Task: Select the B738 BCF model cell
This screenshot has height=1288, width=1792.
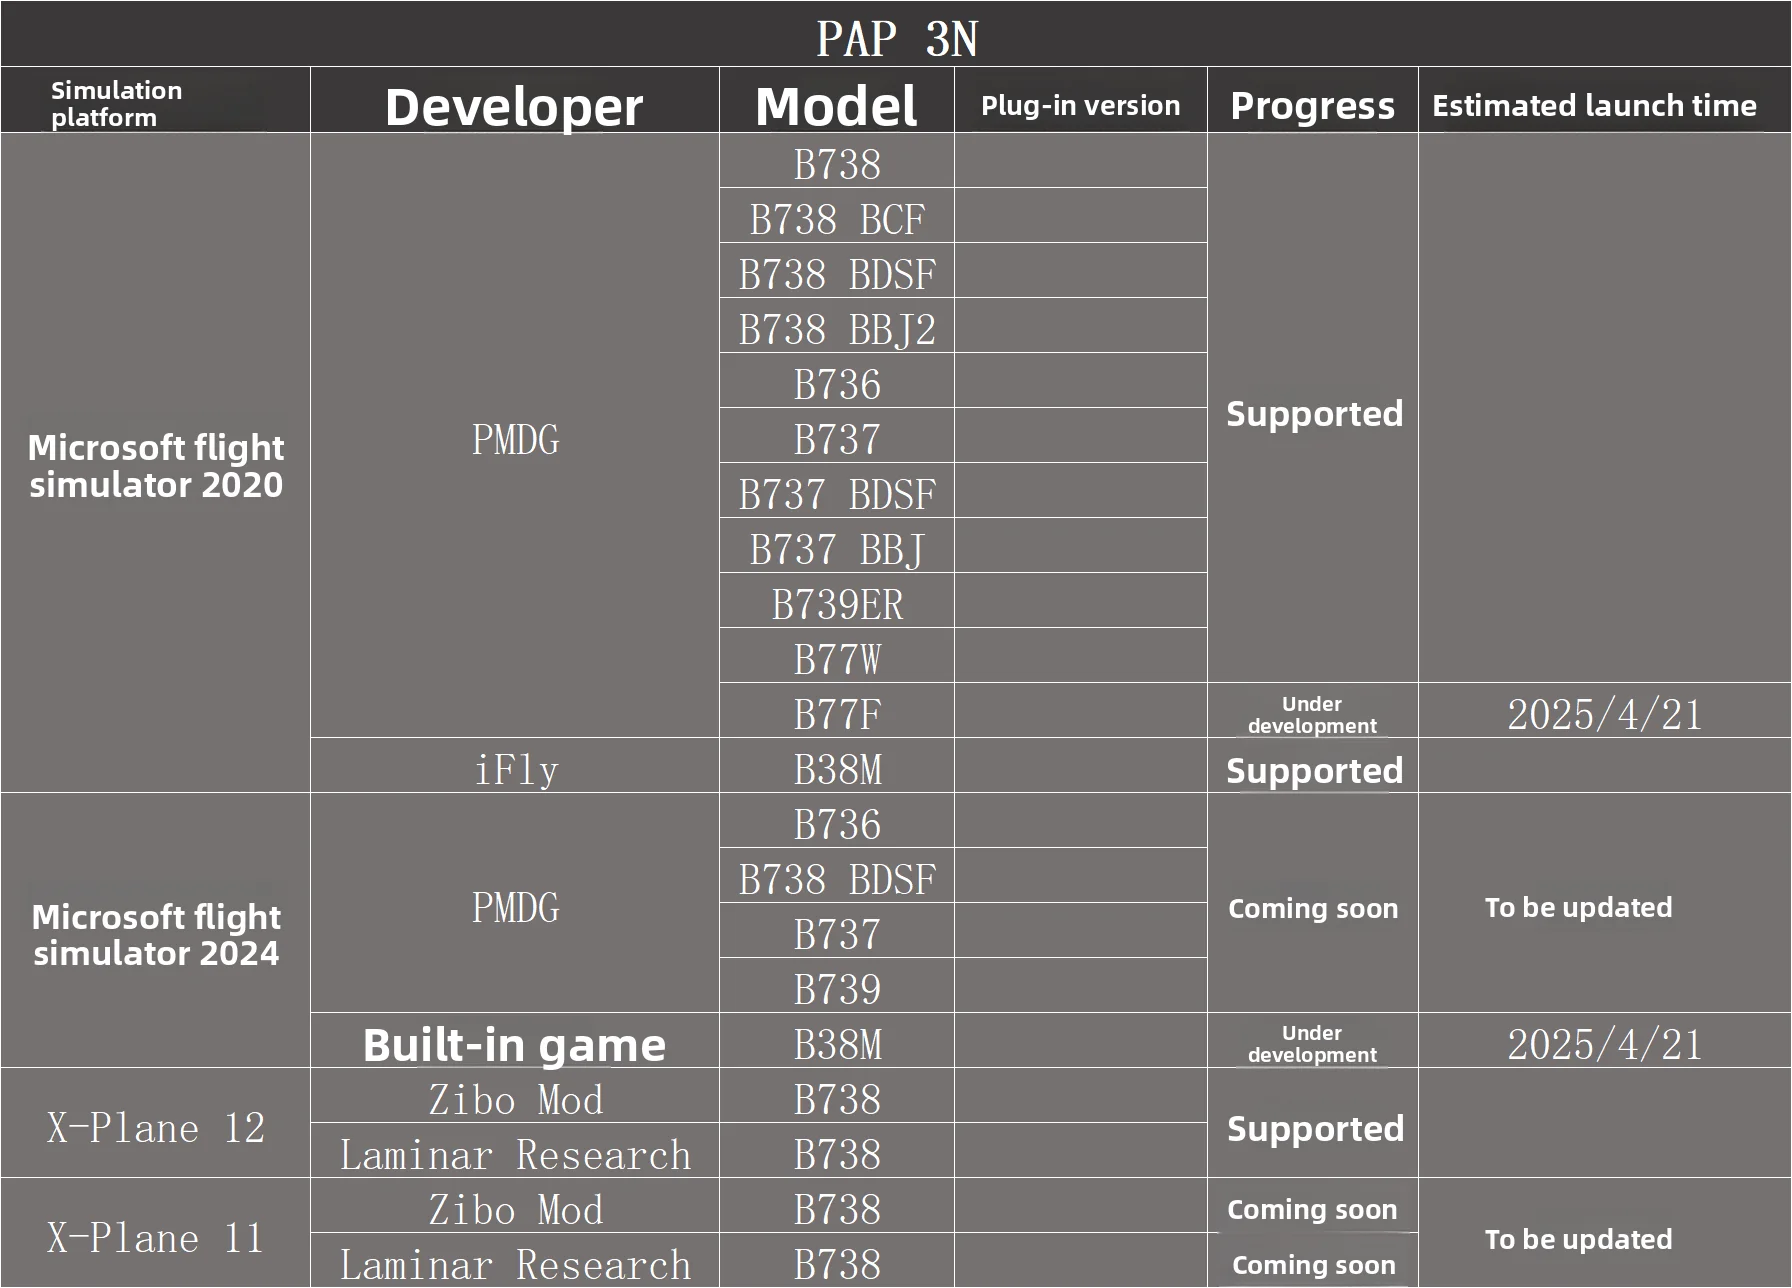Action: click(x=837, y=220)
